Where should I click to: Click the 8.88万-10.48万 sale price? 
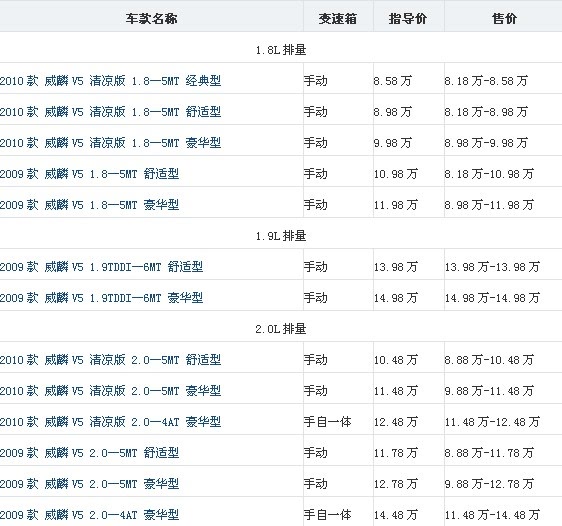[x=489, y=360]
